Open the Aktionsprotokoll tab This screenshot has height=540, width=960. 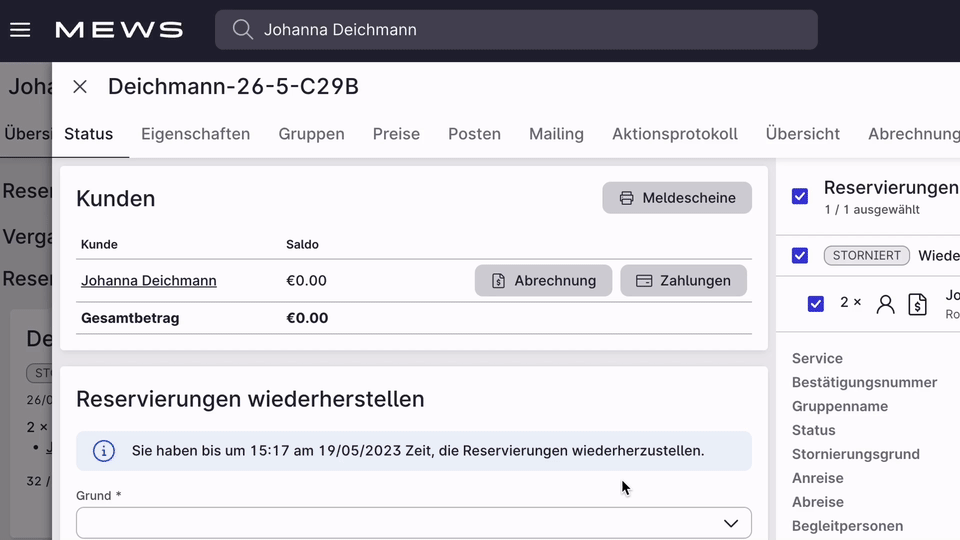[x=675, y=133]
